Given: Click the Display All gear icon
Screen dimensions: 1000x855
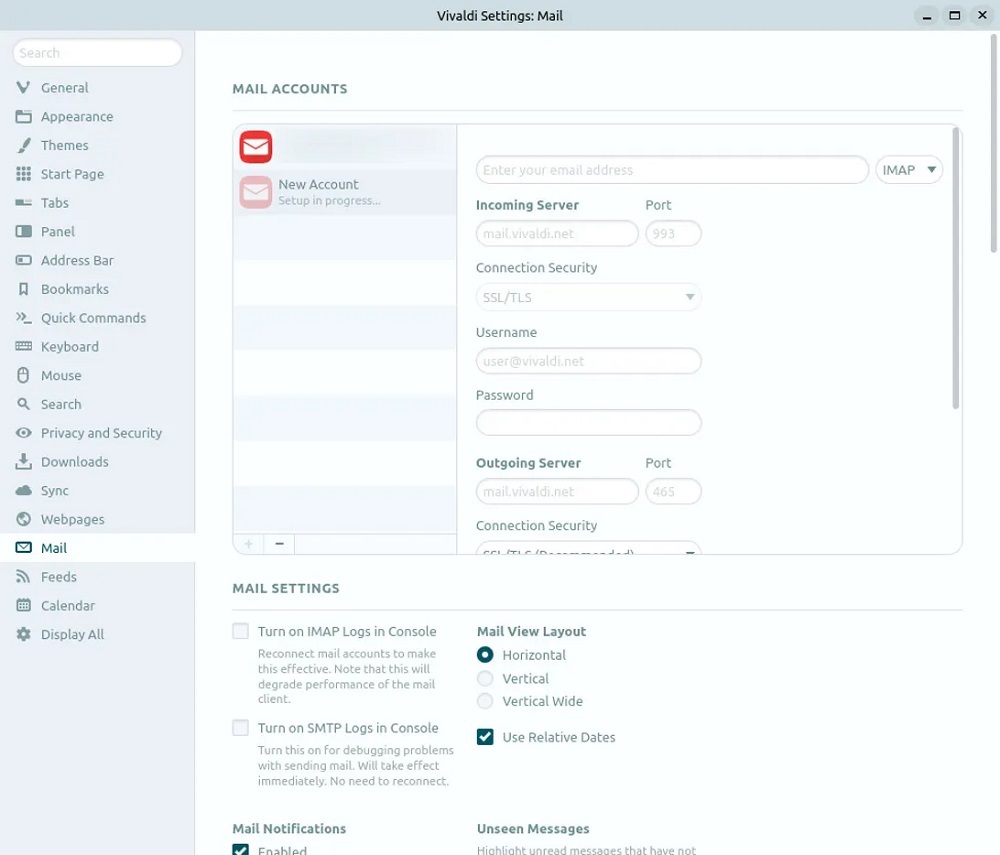Looking at the screenshot, I should (24, 635).
